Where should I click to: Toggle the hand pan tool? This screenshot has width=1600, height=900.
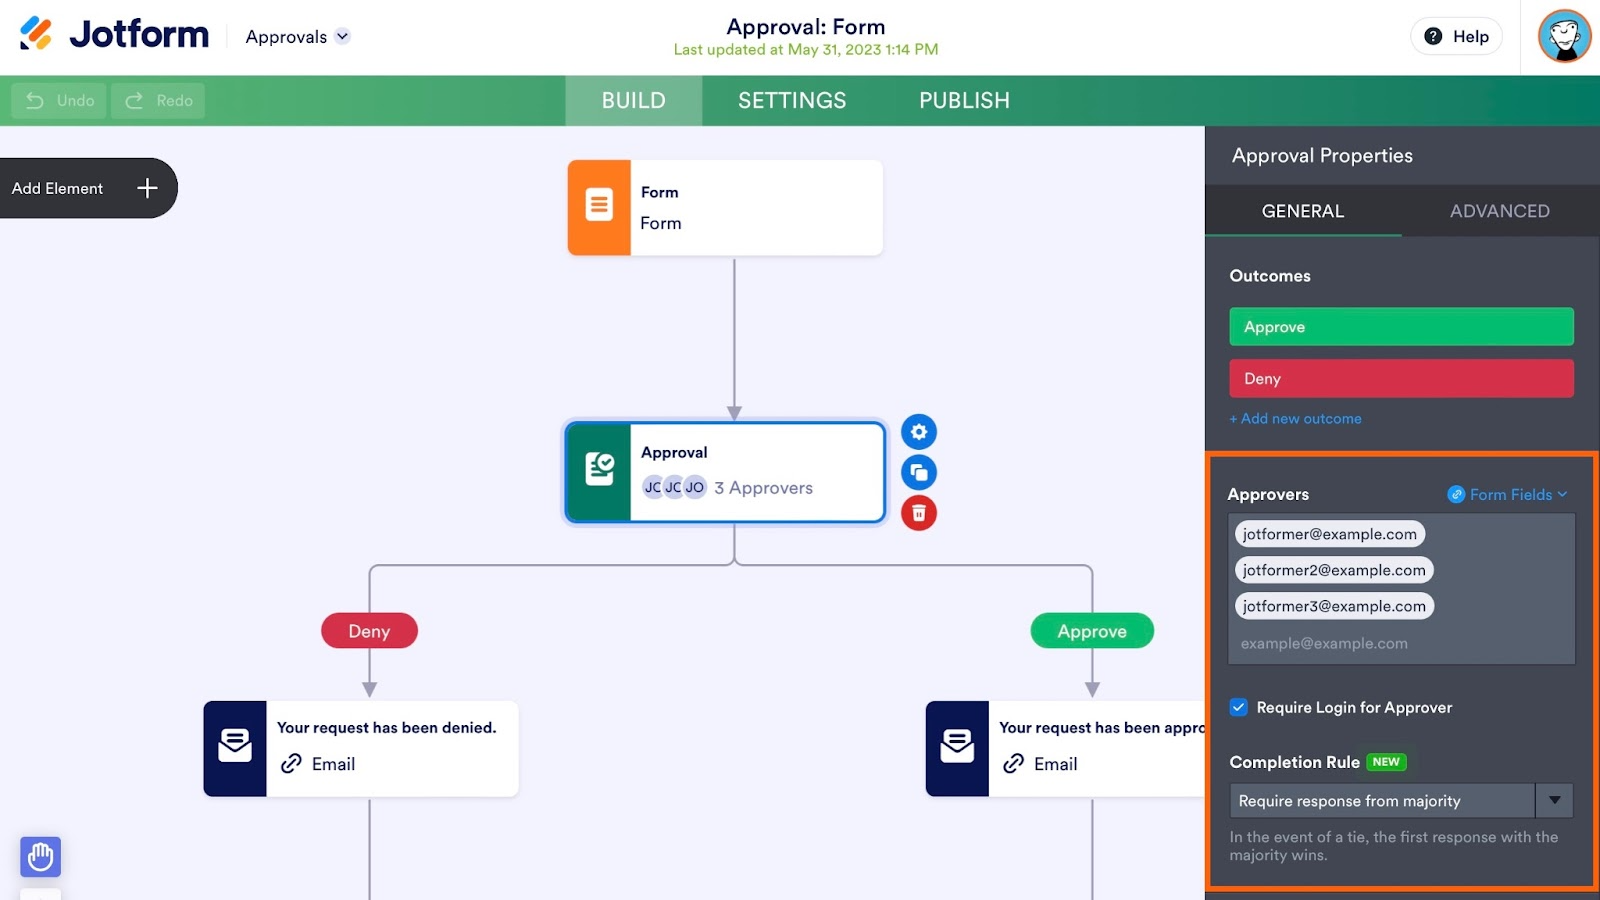click(x=41, y=857)
